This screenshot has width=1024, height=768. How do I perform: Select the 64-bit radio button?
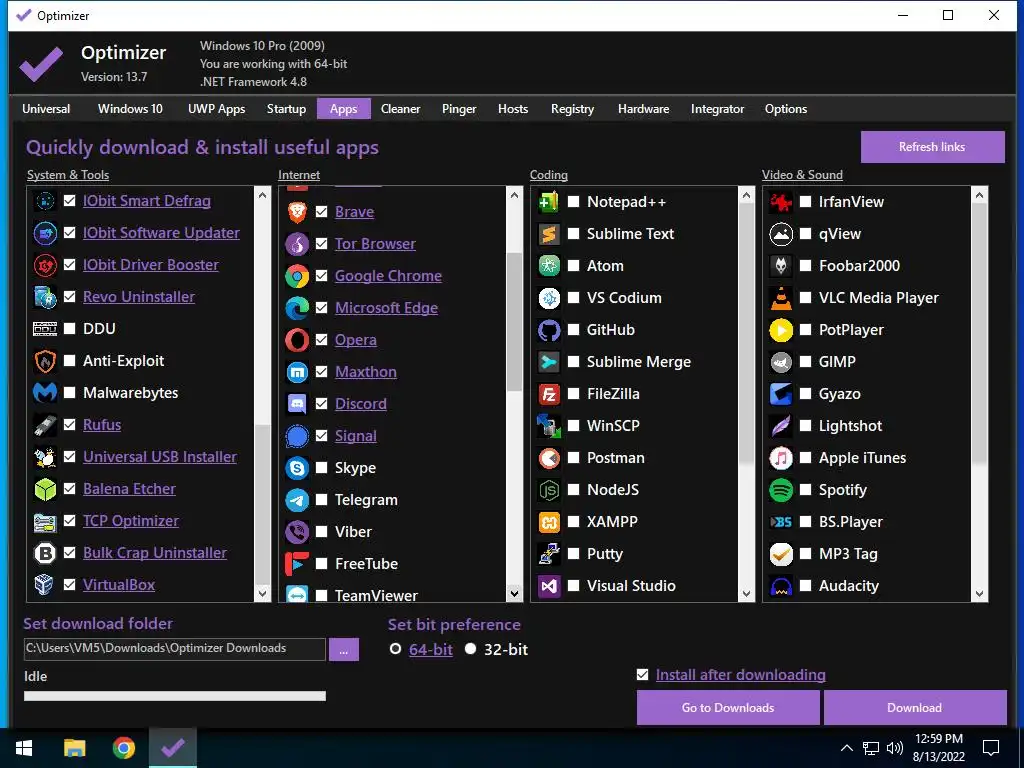point(395,649)
